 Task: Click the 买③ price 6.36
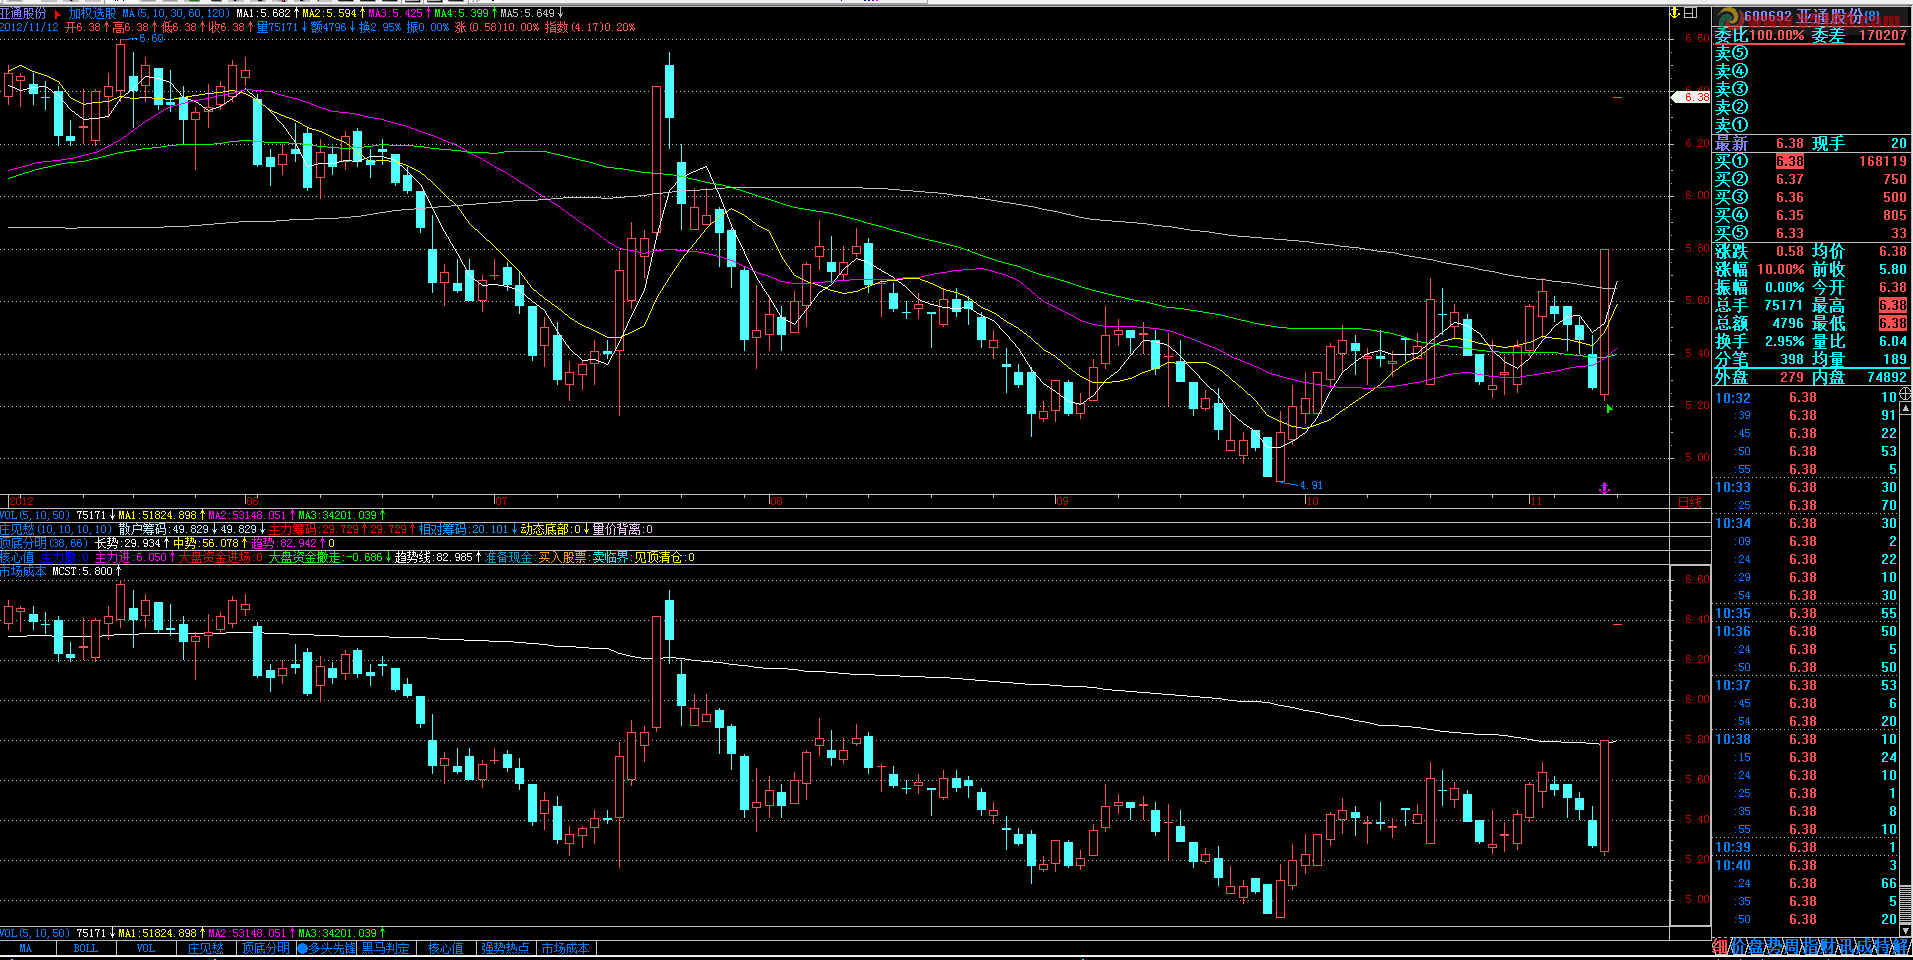point(1790,197)
